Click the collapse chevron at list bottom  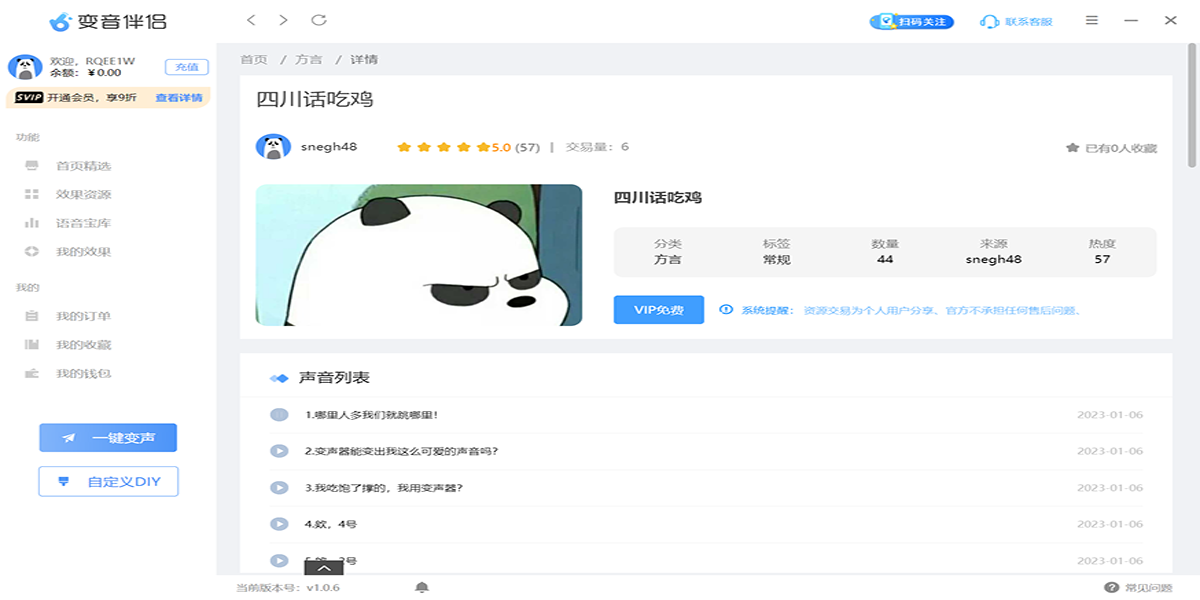pyautogui.click(x=323, y=567)
